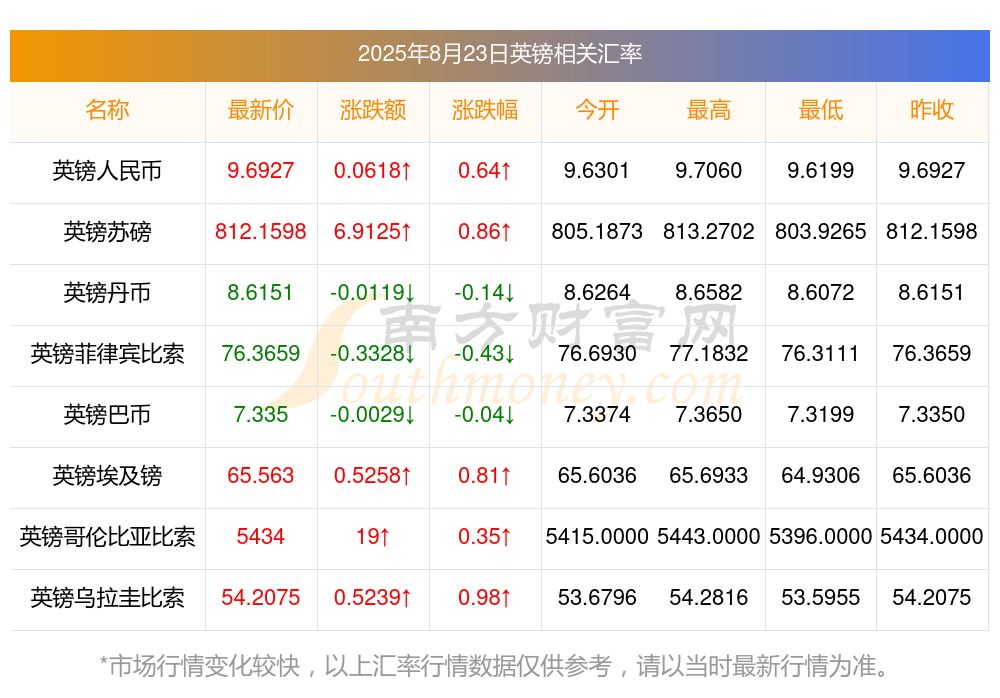This screenshot has width=1000, height=698.
Task: Click the disclaimer text *市场行情变化较快
Action: pyautogui.click(x=200, y=666)
